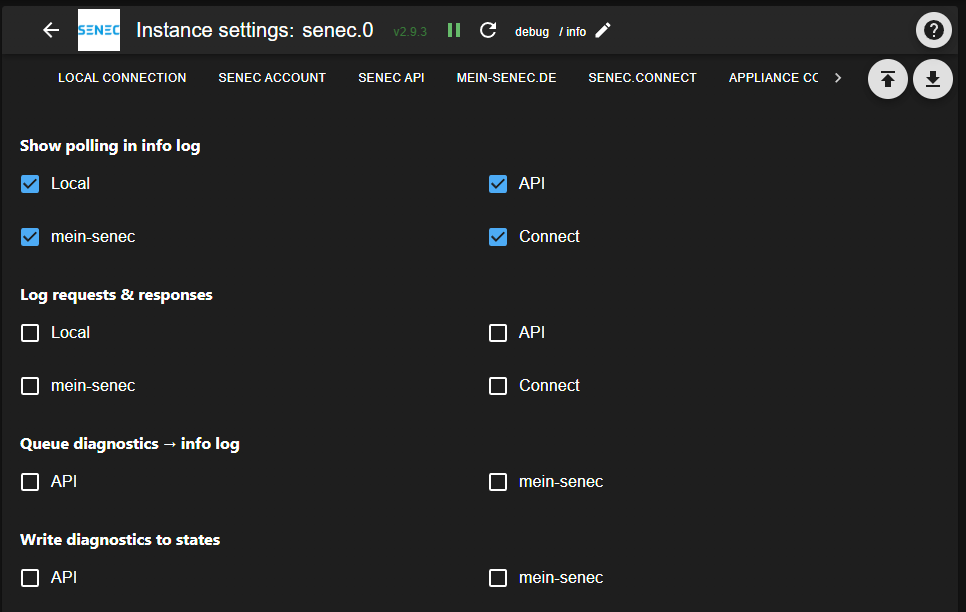Image resolution: width=966 pixels, height=612 pixels.
Task: Click the Show polling in info log heading
Action: pyautogui.click(x=110, y=146)
